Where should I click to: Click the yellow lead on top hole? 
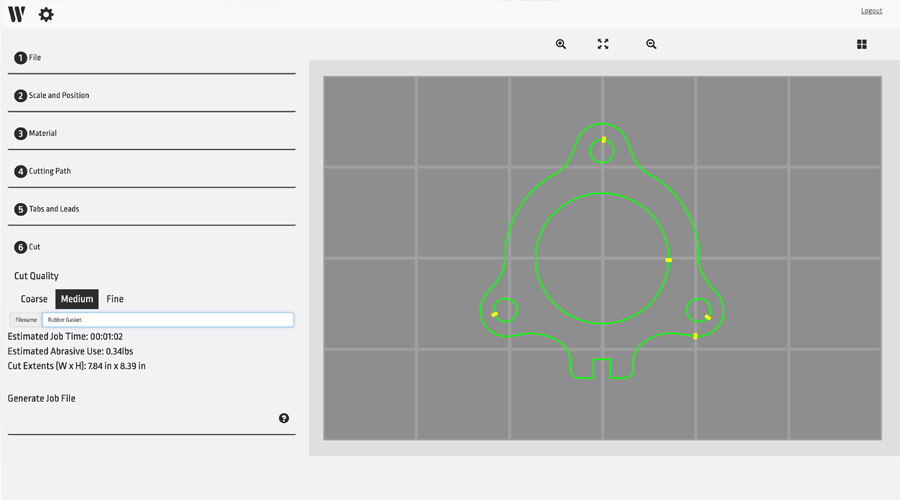point(604,139)
